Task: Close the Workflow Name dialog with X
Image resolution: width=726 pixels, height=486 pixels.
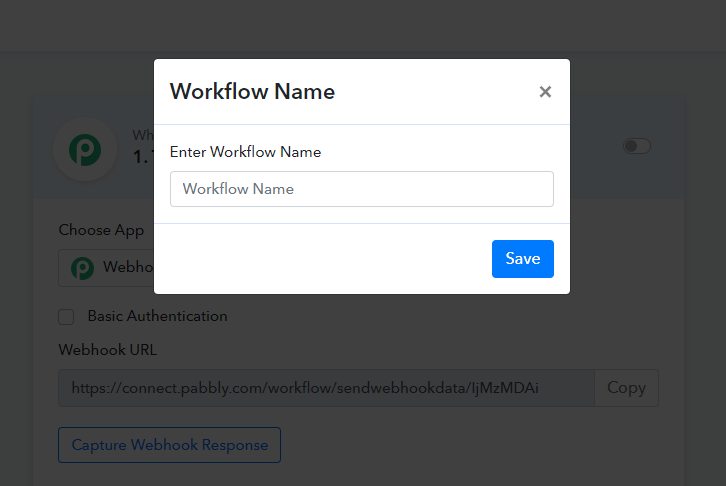Action: pyautogui.click(x=545, y=92)
